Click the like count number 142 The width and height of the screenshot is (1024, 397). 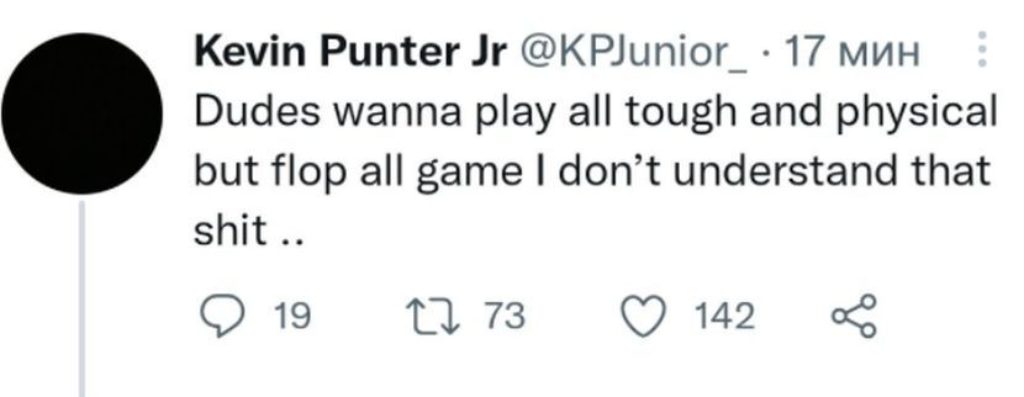click(x=724, y=317)
